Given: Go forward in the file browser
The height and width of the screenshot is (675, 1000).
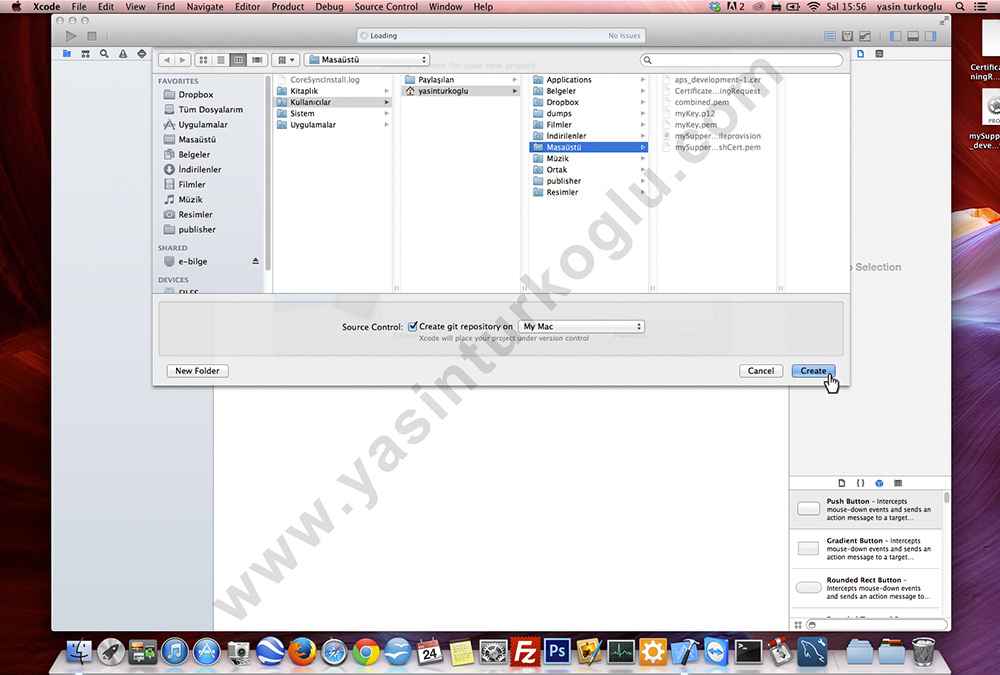Looking at the screenshot, I should point(182,59).
